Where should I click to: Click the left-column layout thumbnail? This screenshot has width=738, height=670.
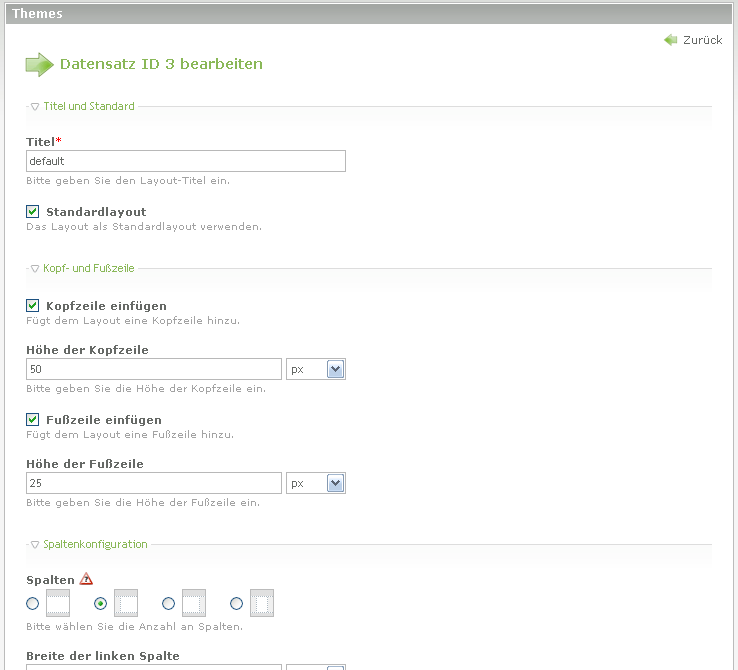(126, 603)
